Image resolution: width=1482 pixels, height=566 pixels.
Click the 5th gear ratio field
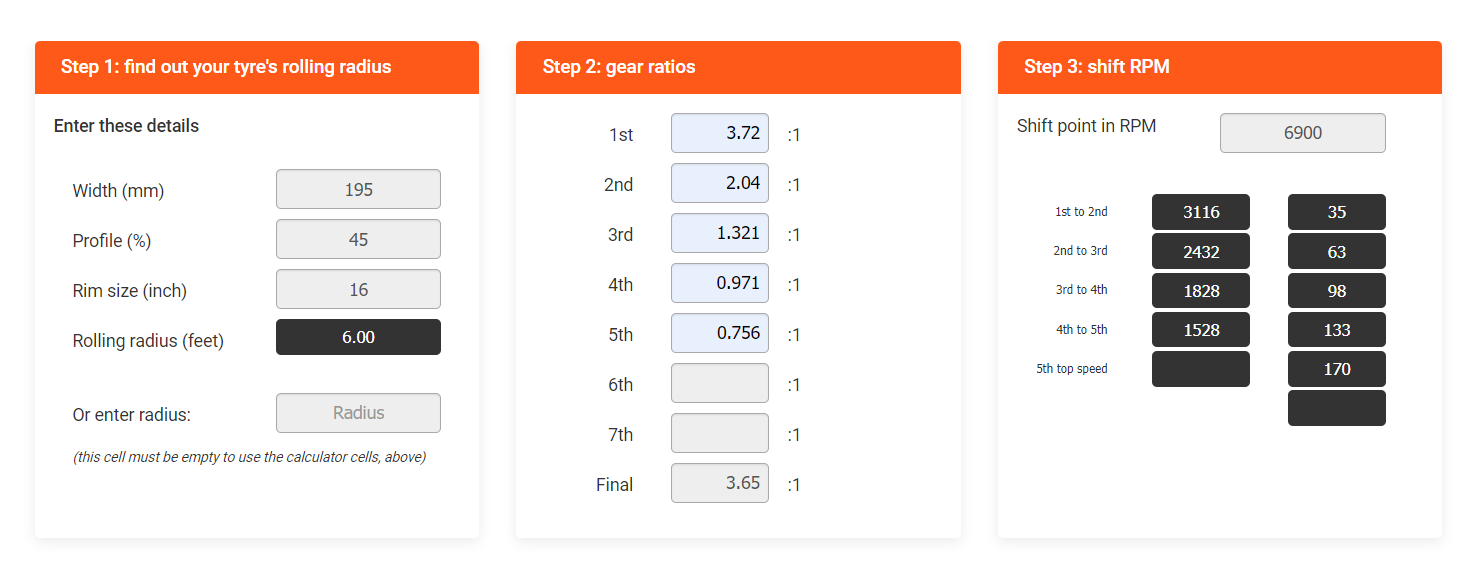tap(719, 333)
